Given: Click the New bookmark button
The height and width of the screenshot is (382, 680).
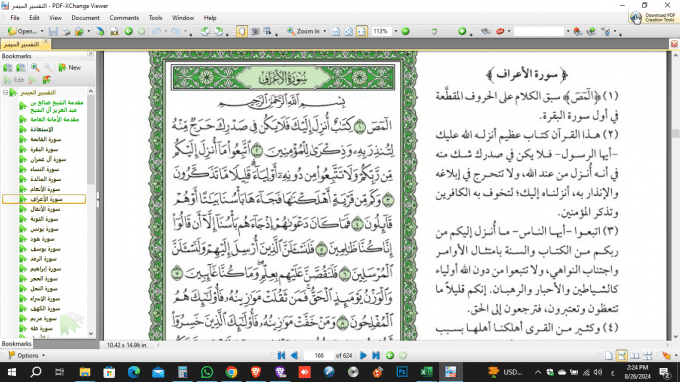Looking at the screenshot, I should (69, 68).
